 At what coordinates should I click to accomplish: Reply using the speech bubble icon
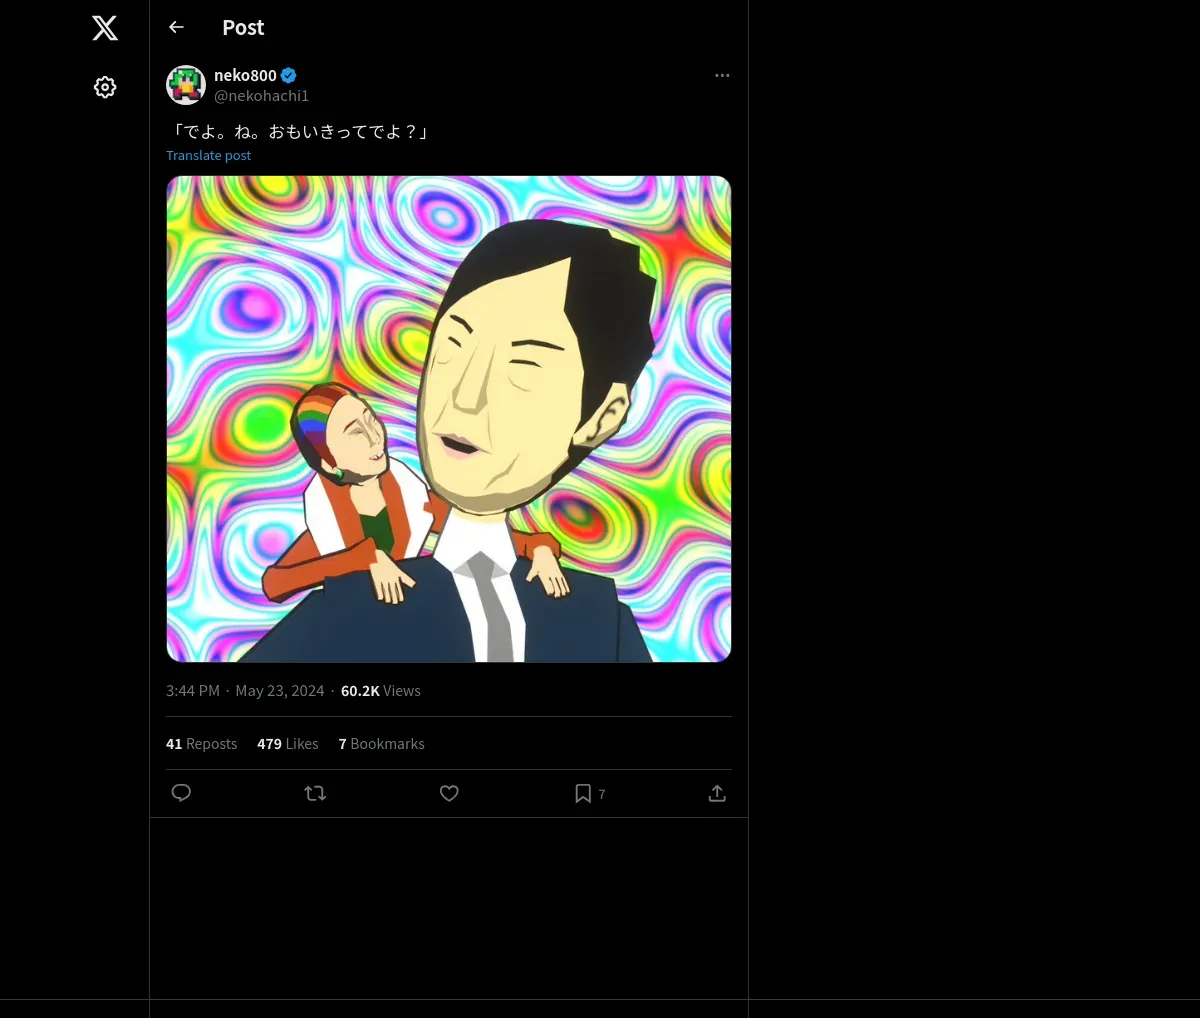coord(181,793)
